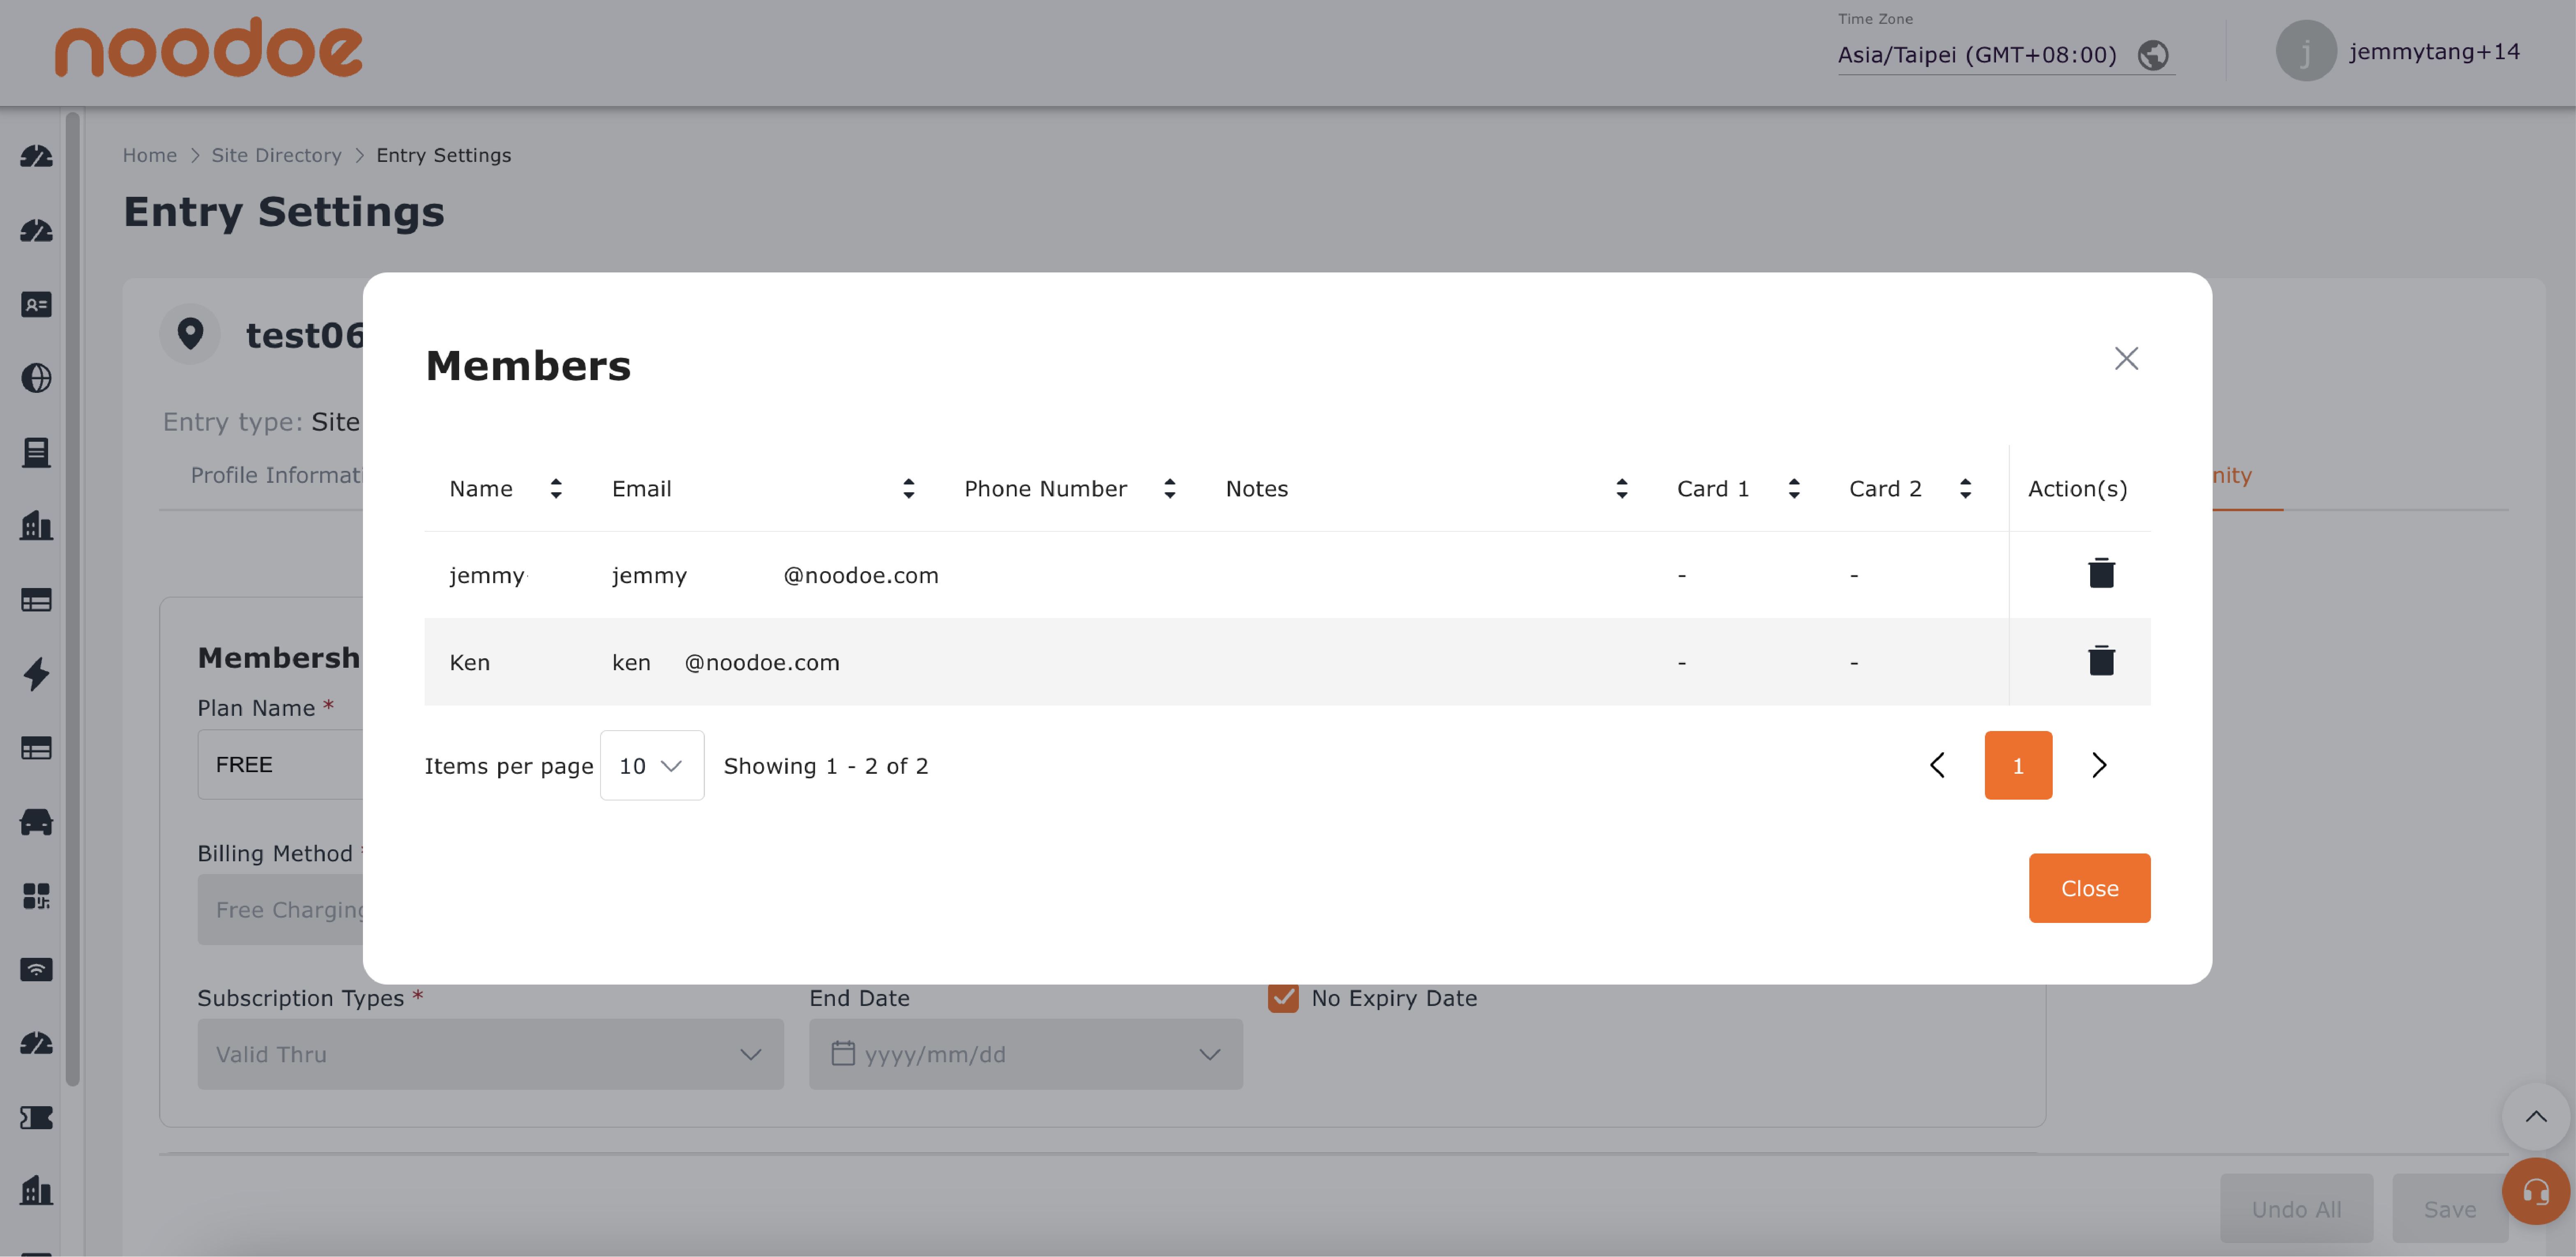2576x1257 pixels.
Task: Sort members by Name column
Action: (556, 489)
